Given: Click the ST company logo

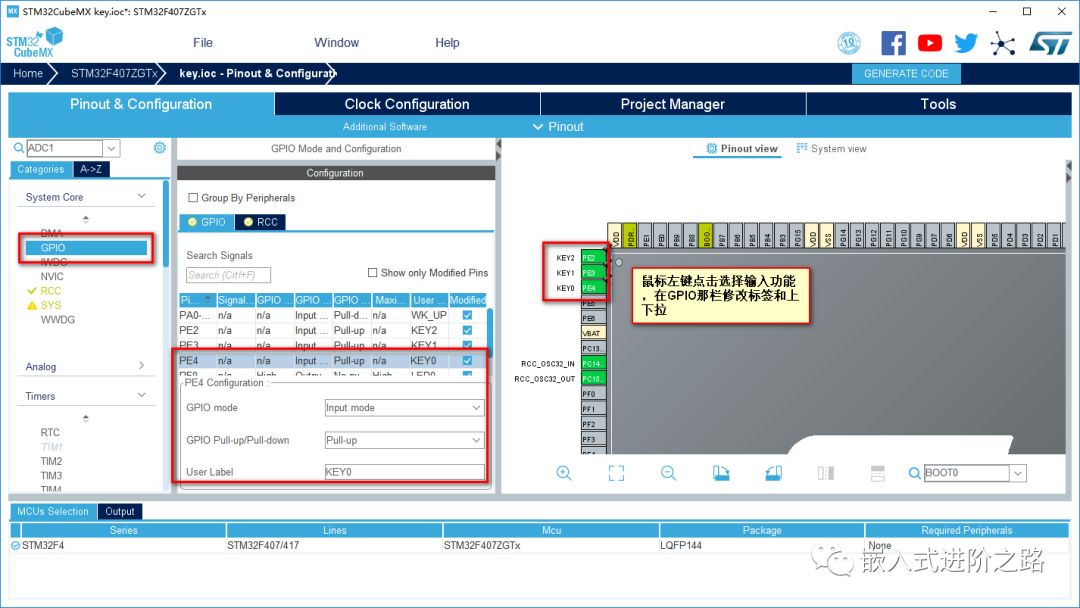Looking at the screenshot, I should pyautogui.click(x=1050, y=43).
